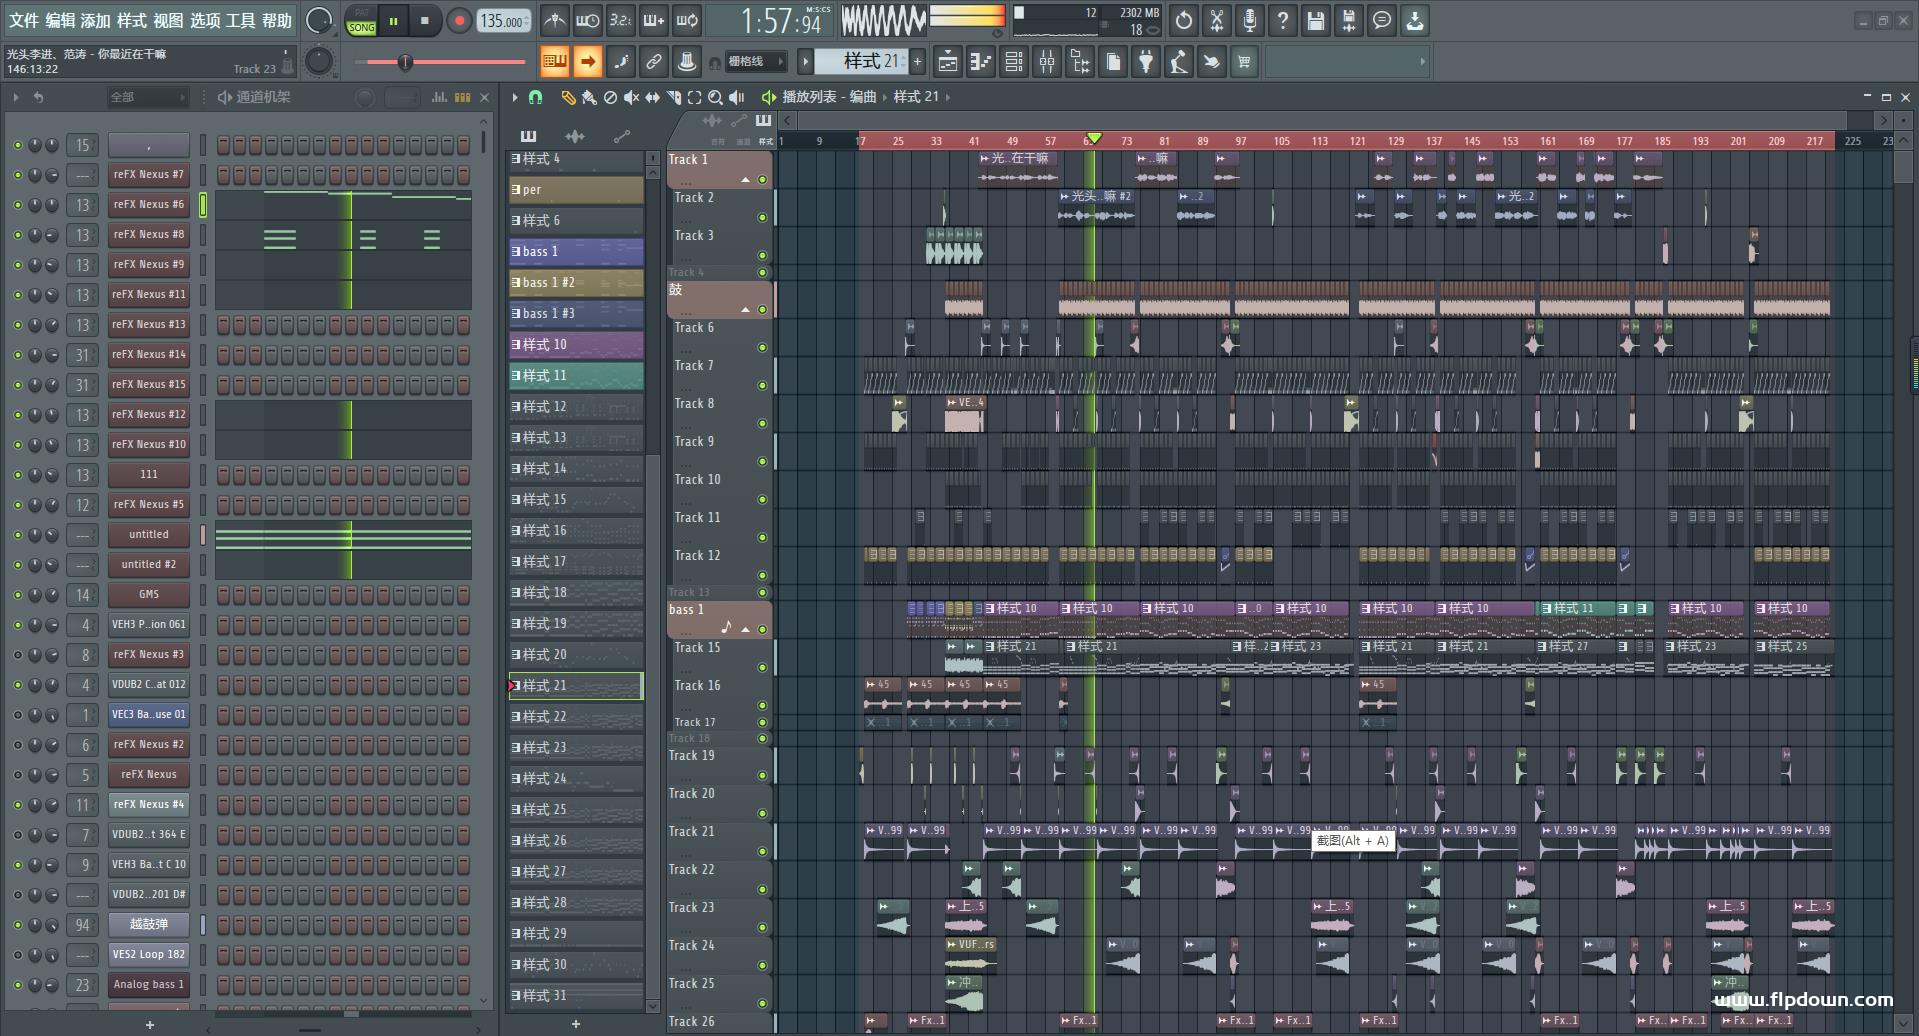Screen dimensions: 1919x1036
Task: Toggle the PAT/SONG mode switch
Action: pyautogui.click(x=361, y=21)
